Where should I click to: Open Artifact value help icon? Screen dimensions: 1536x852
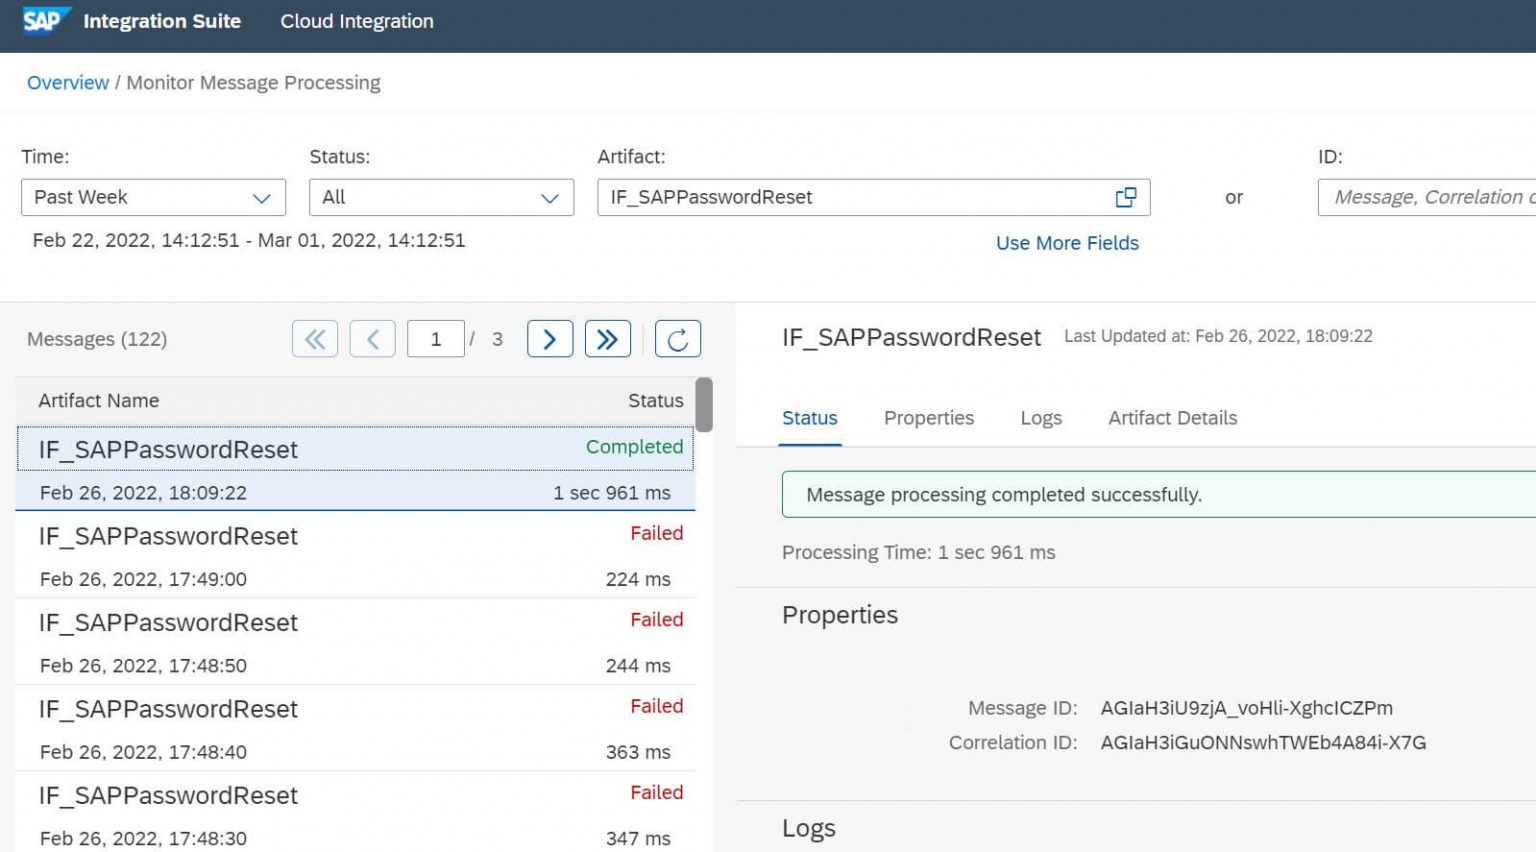point(1125,198)
